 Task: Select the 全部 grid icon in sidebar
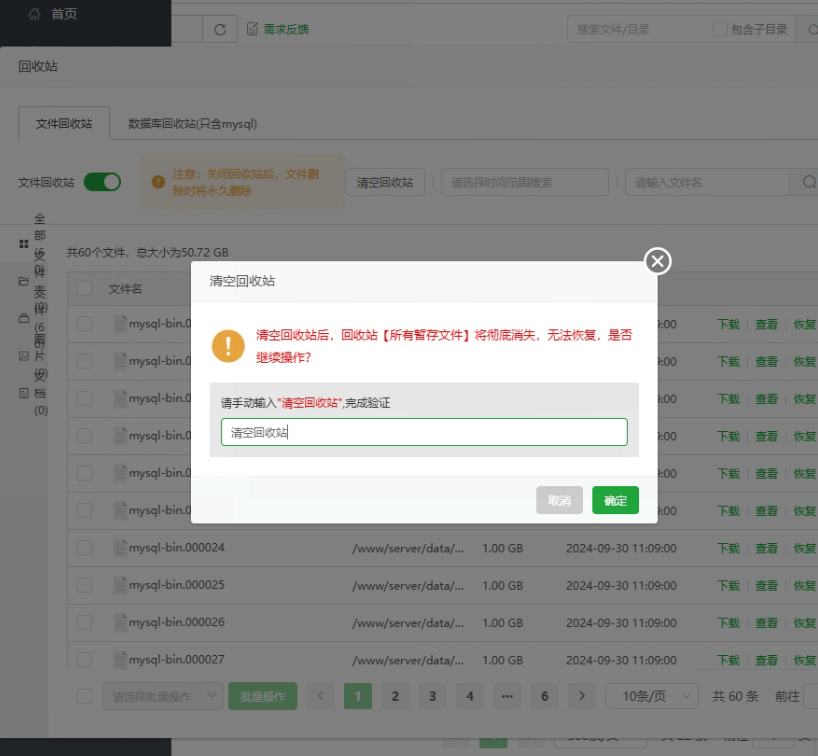(x=23, y=244)
